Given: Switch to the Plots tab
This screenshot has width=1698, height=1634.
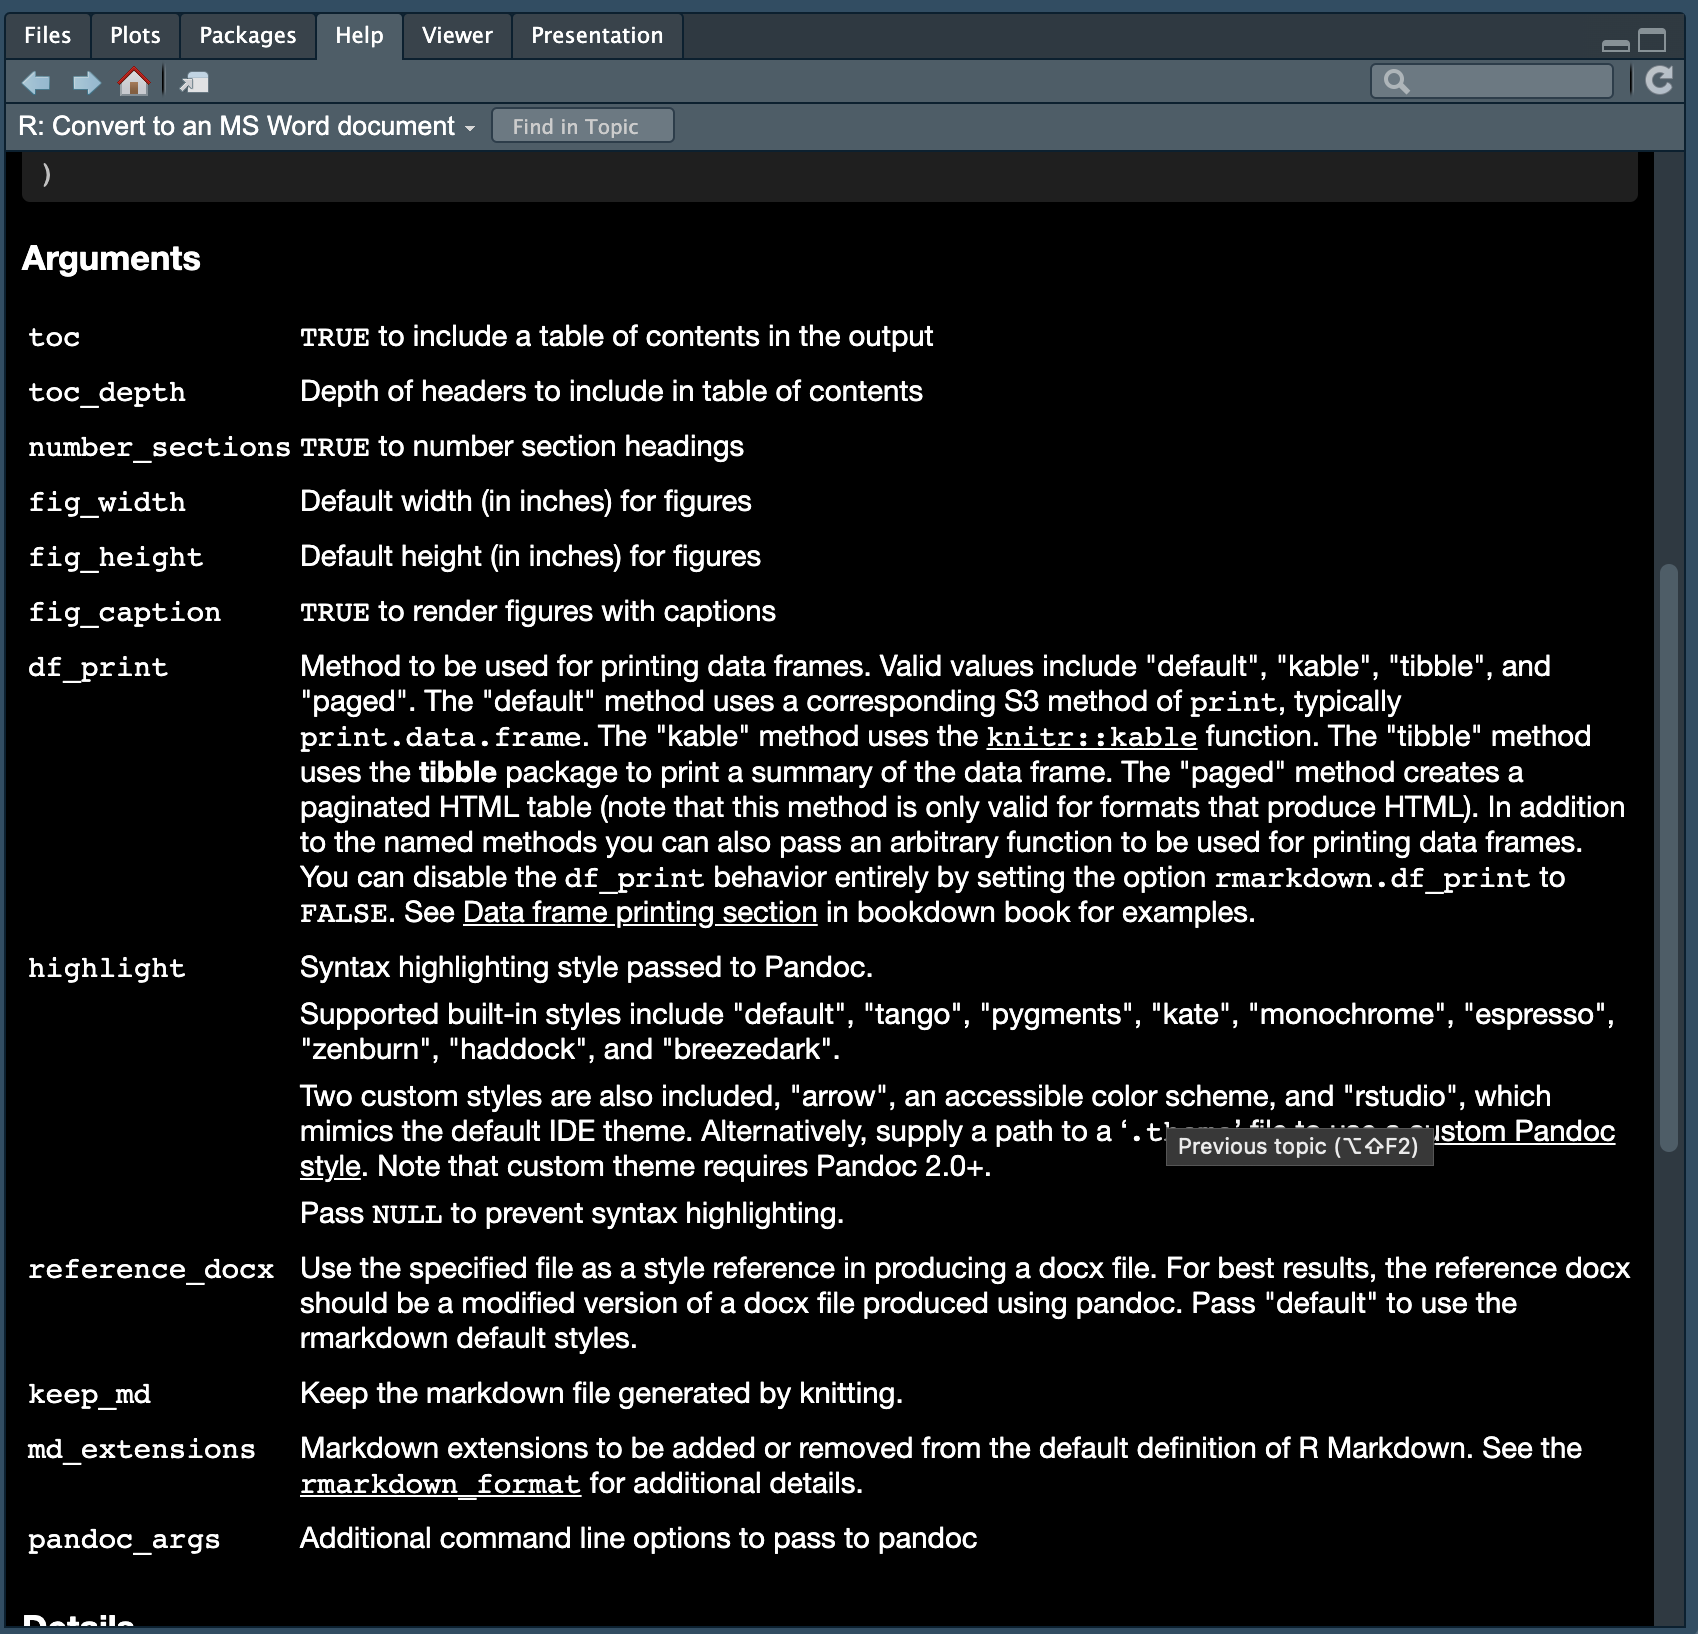Looking at the screenshot, I should click(134, 35).
